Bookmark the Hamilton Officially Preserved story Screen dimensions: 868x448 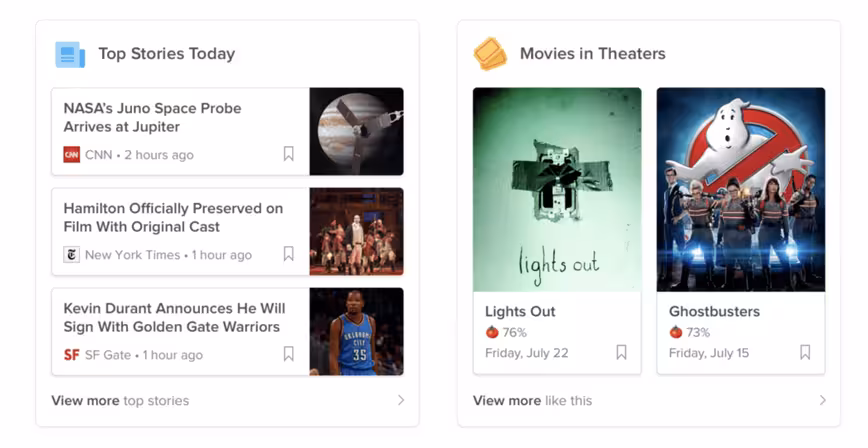click(x=288, y=254)
